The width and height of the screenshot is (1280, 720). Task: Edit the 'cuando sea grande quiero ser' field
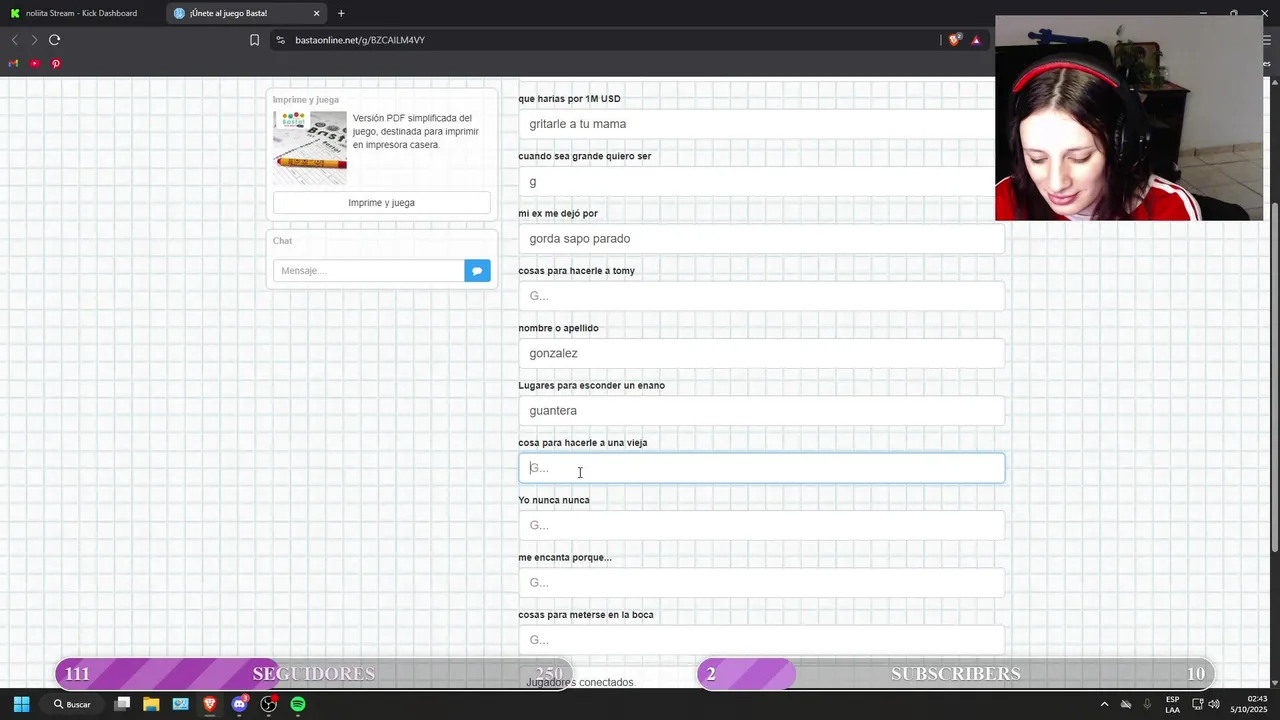(x=761, y=181)
